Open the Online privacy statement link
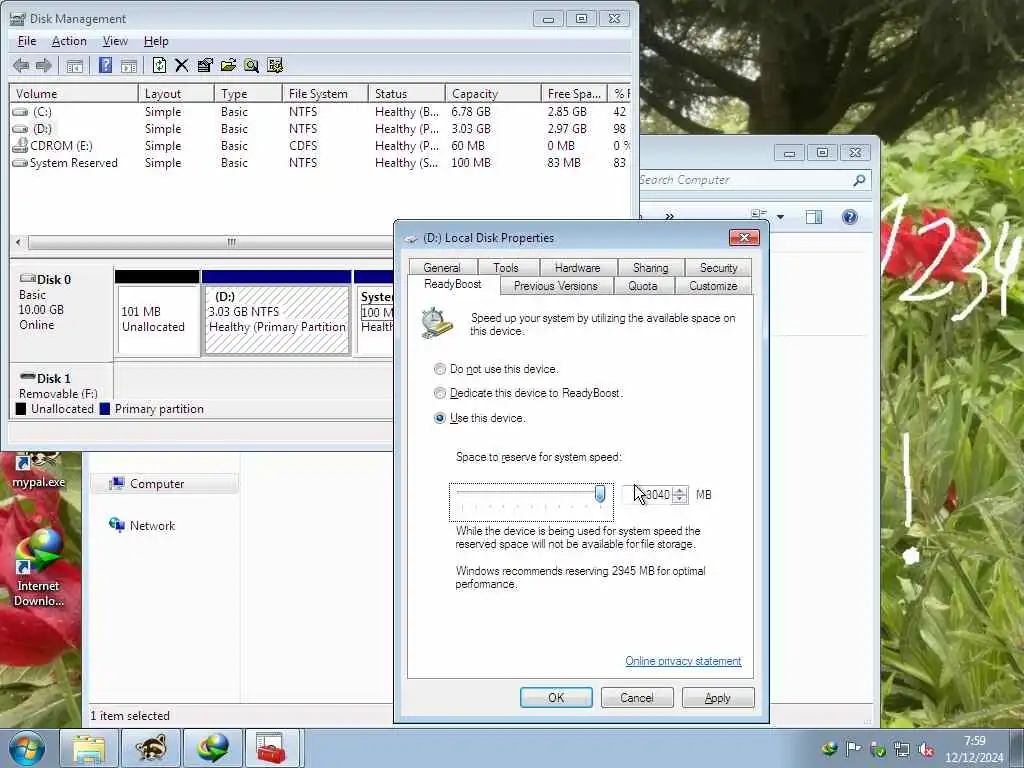The image size is (1024, 768). (683, 661)
